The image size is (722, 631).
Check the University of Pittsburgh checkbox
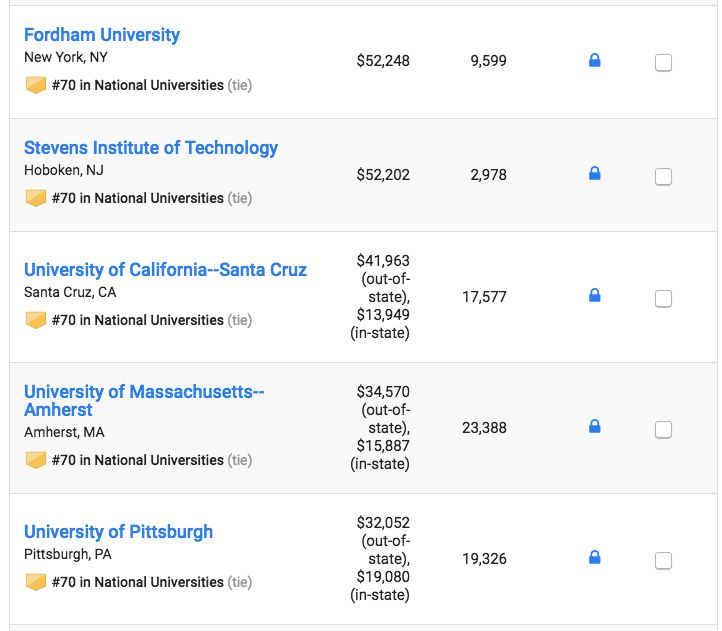click(x=663, y=561)
